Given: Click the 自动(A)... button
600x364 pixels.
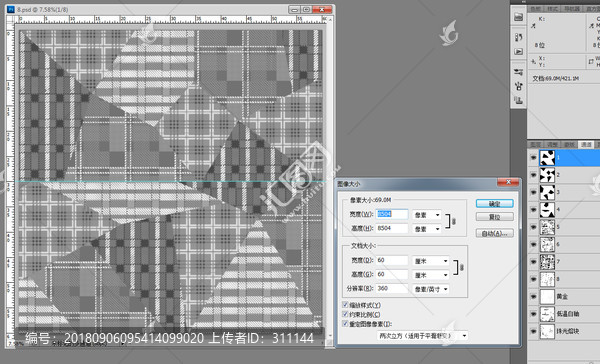Looking at the screenshot, I should 494,233.
